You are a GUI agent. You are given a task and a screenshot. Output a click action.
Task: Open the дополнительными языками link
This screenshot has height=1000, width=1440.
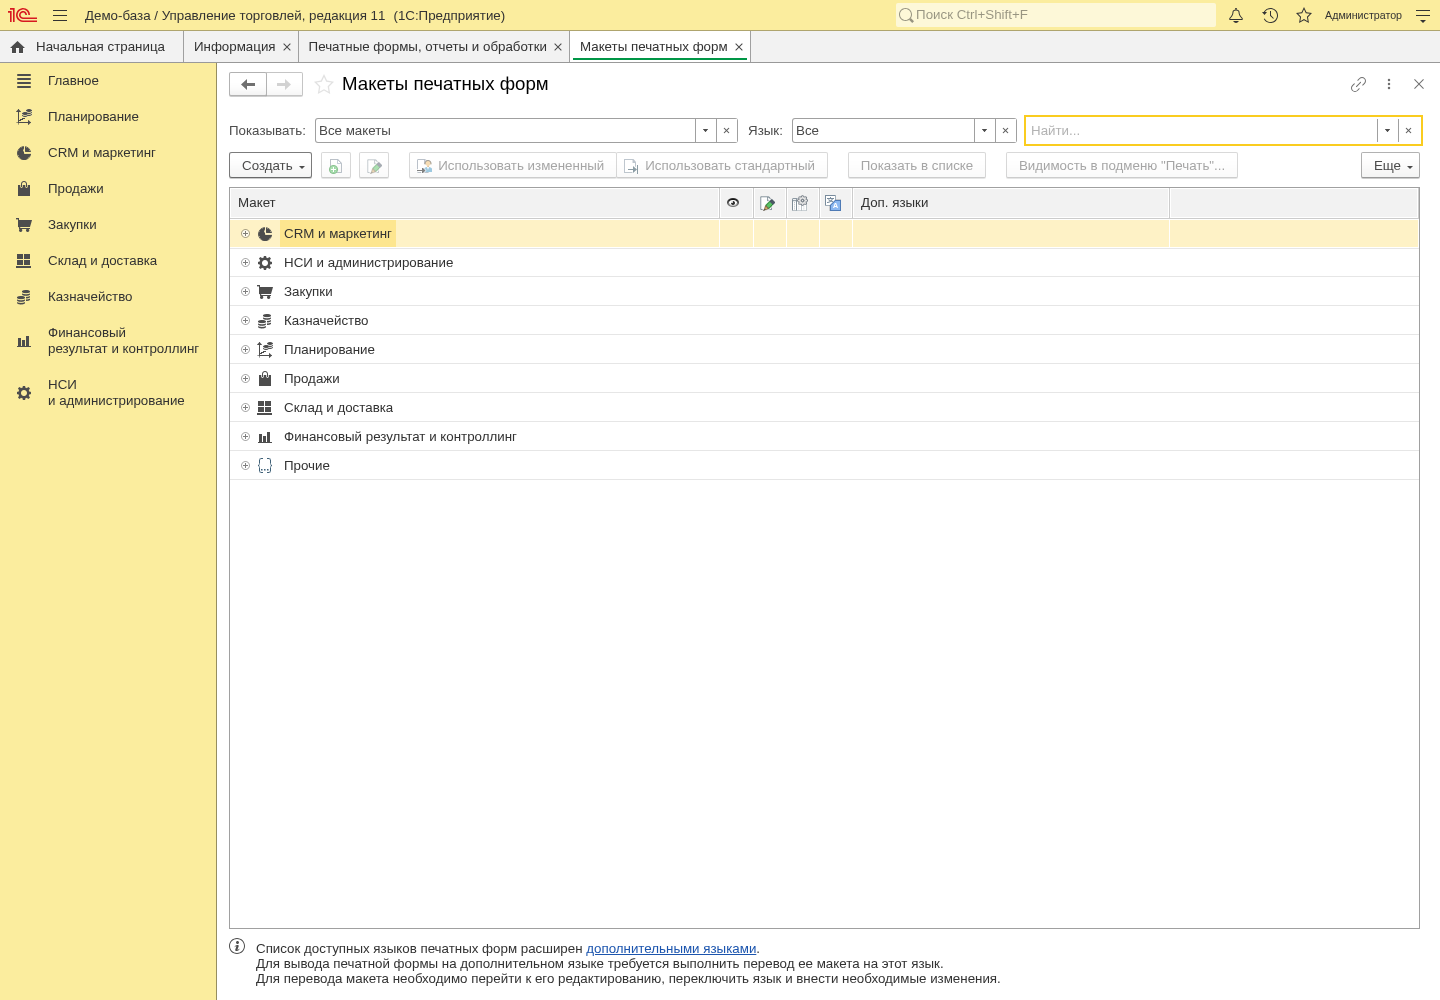coord(671,949)
